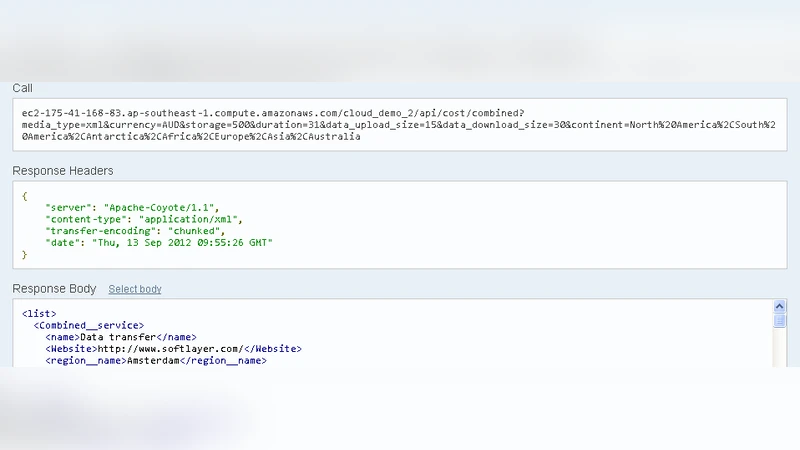
Task: Click the "Select body" link
Action: tap(135, 289)
